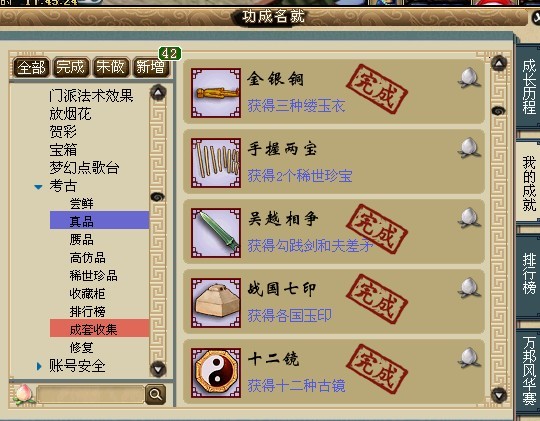Click achievement list scrollbar thumb
The width and height of the screenshot is (540, 421).
499,111
